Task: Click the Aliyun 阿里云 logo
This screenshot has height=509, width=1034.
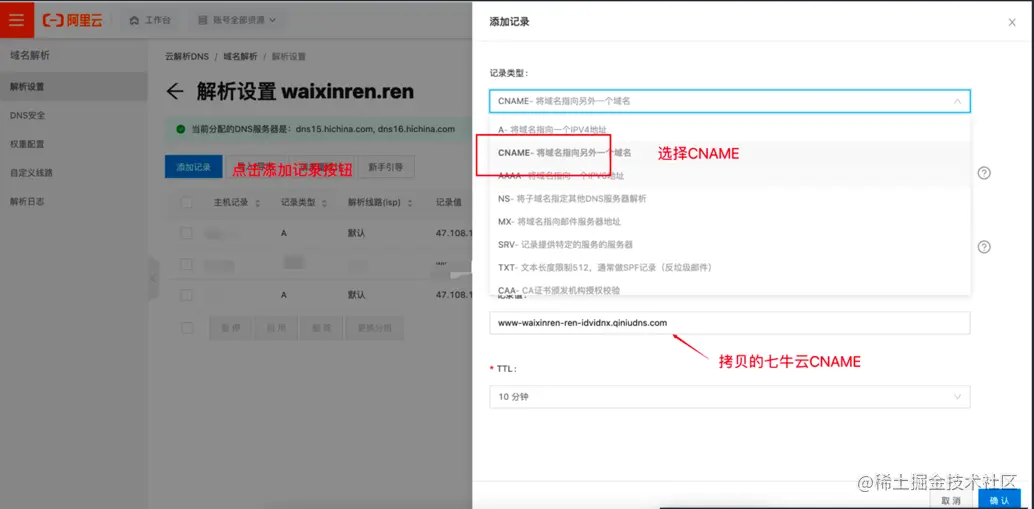Action: 73,20
